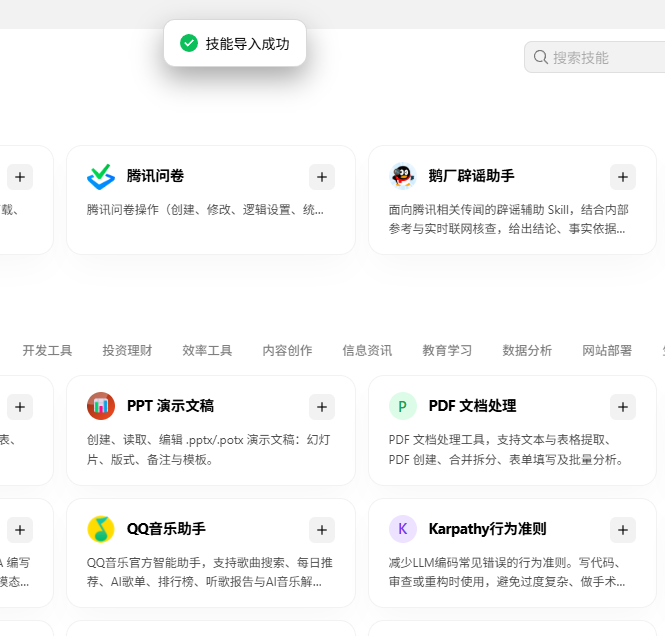The width and height of the screenshot is (665, 636).
Task: Open the 内容创作 category tab
Action: point(287,351)
